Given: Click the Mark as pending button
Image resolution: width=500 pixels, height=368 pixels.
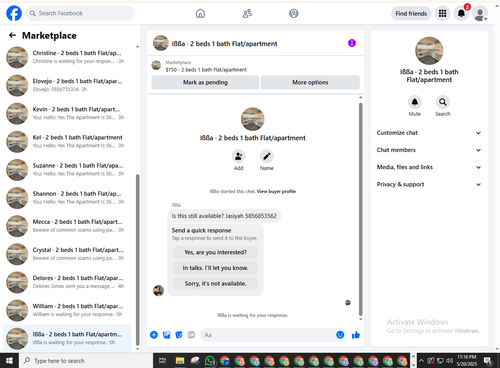Looking at the screenshot, I should pos(205,82).
